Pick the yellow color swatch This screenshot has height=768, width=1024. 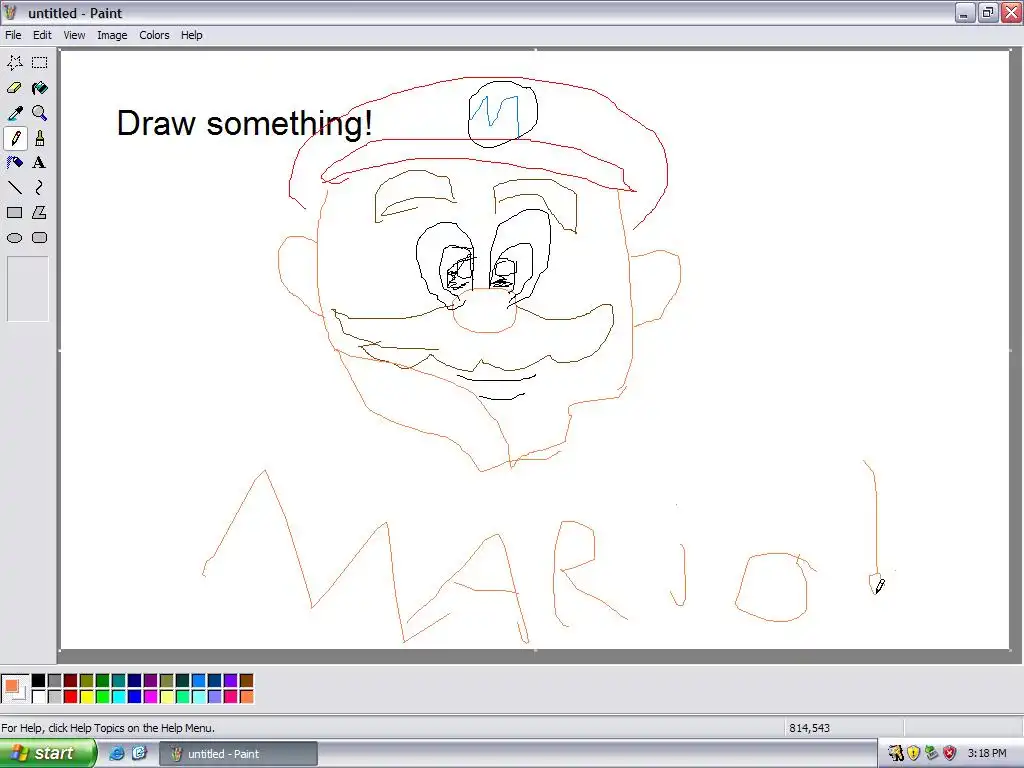[86, 697]
